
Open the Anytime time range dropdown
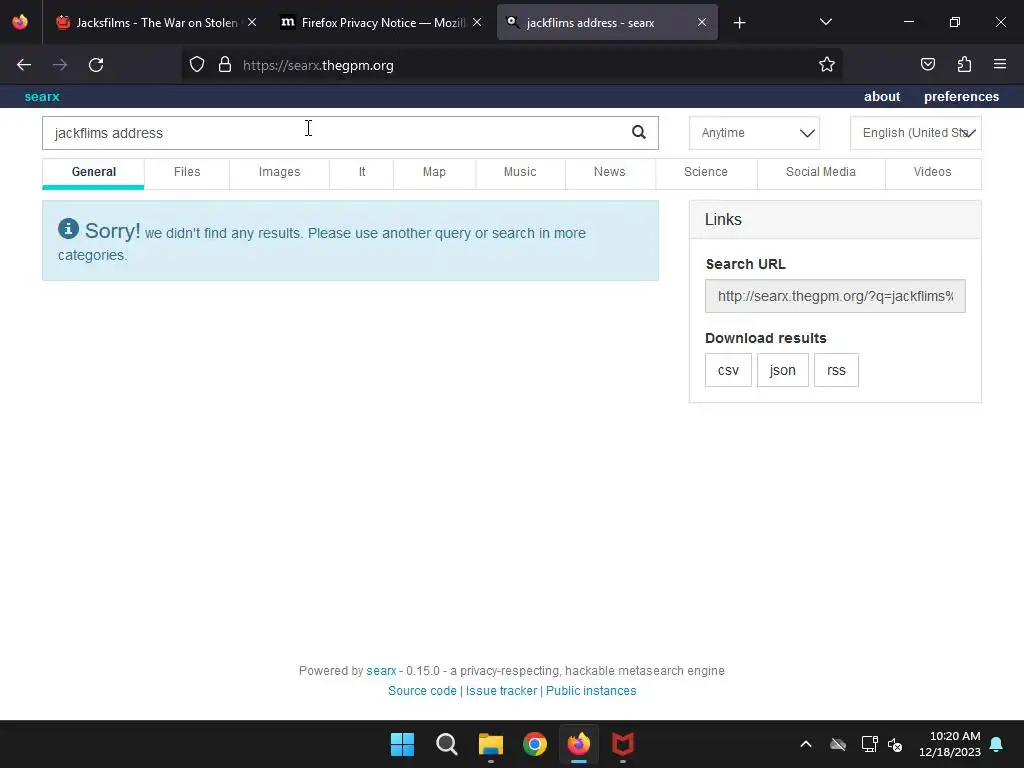(x=754, y=133)
